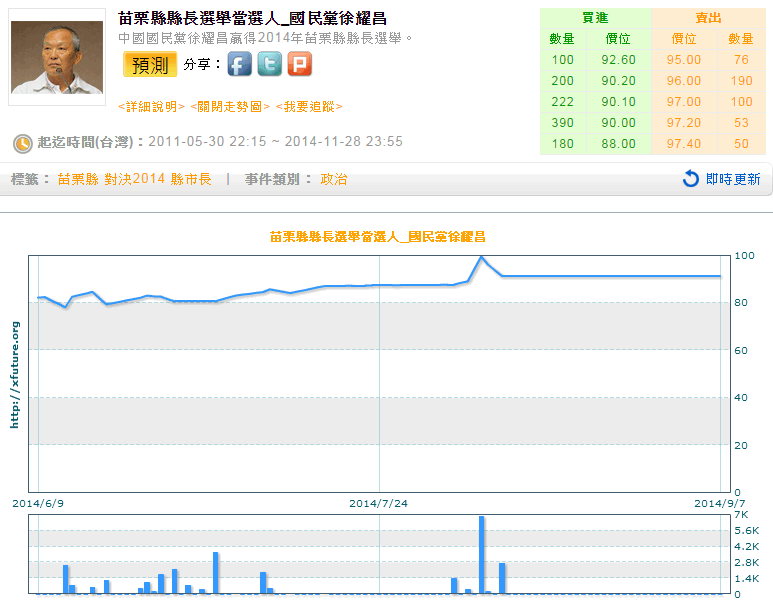Click the 2014/6/9 date axis label
Viewport: 773px width, 606px height.
[x=38, y=504]
